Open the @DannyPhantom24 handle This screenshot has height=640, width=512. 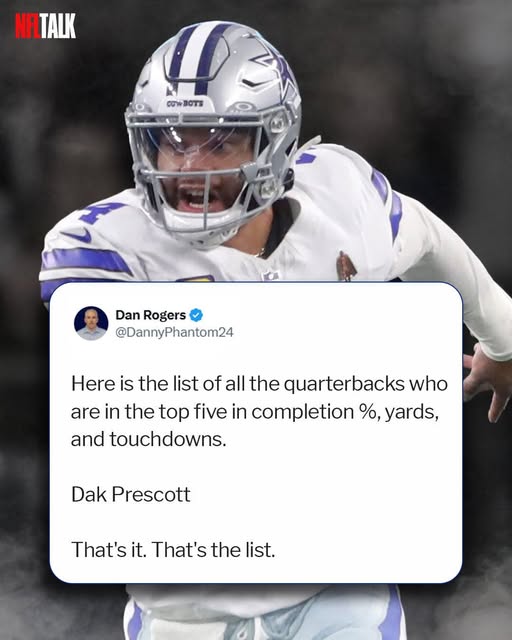pos(174,332)
